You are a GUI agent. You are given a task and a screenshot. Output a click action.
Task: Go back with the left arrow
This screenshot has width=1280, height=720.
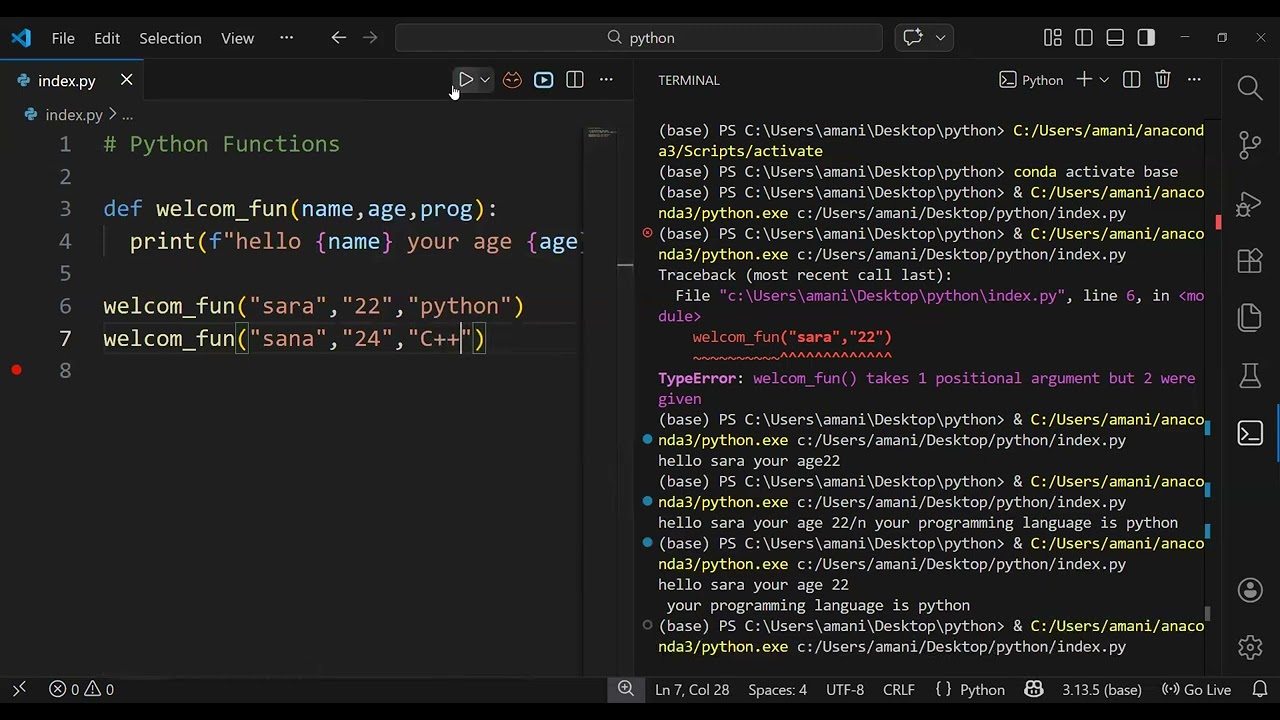339,38
